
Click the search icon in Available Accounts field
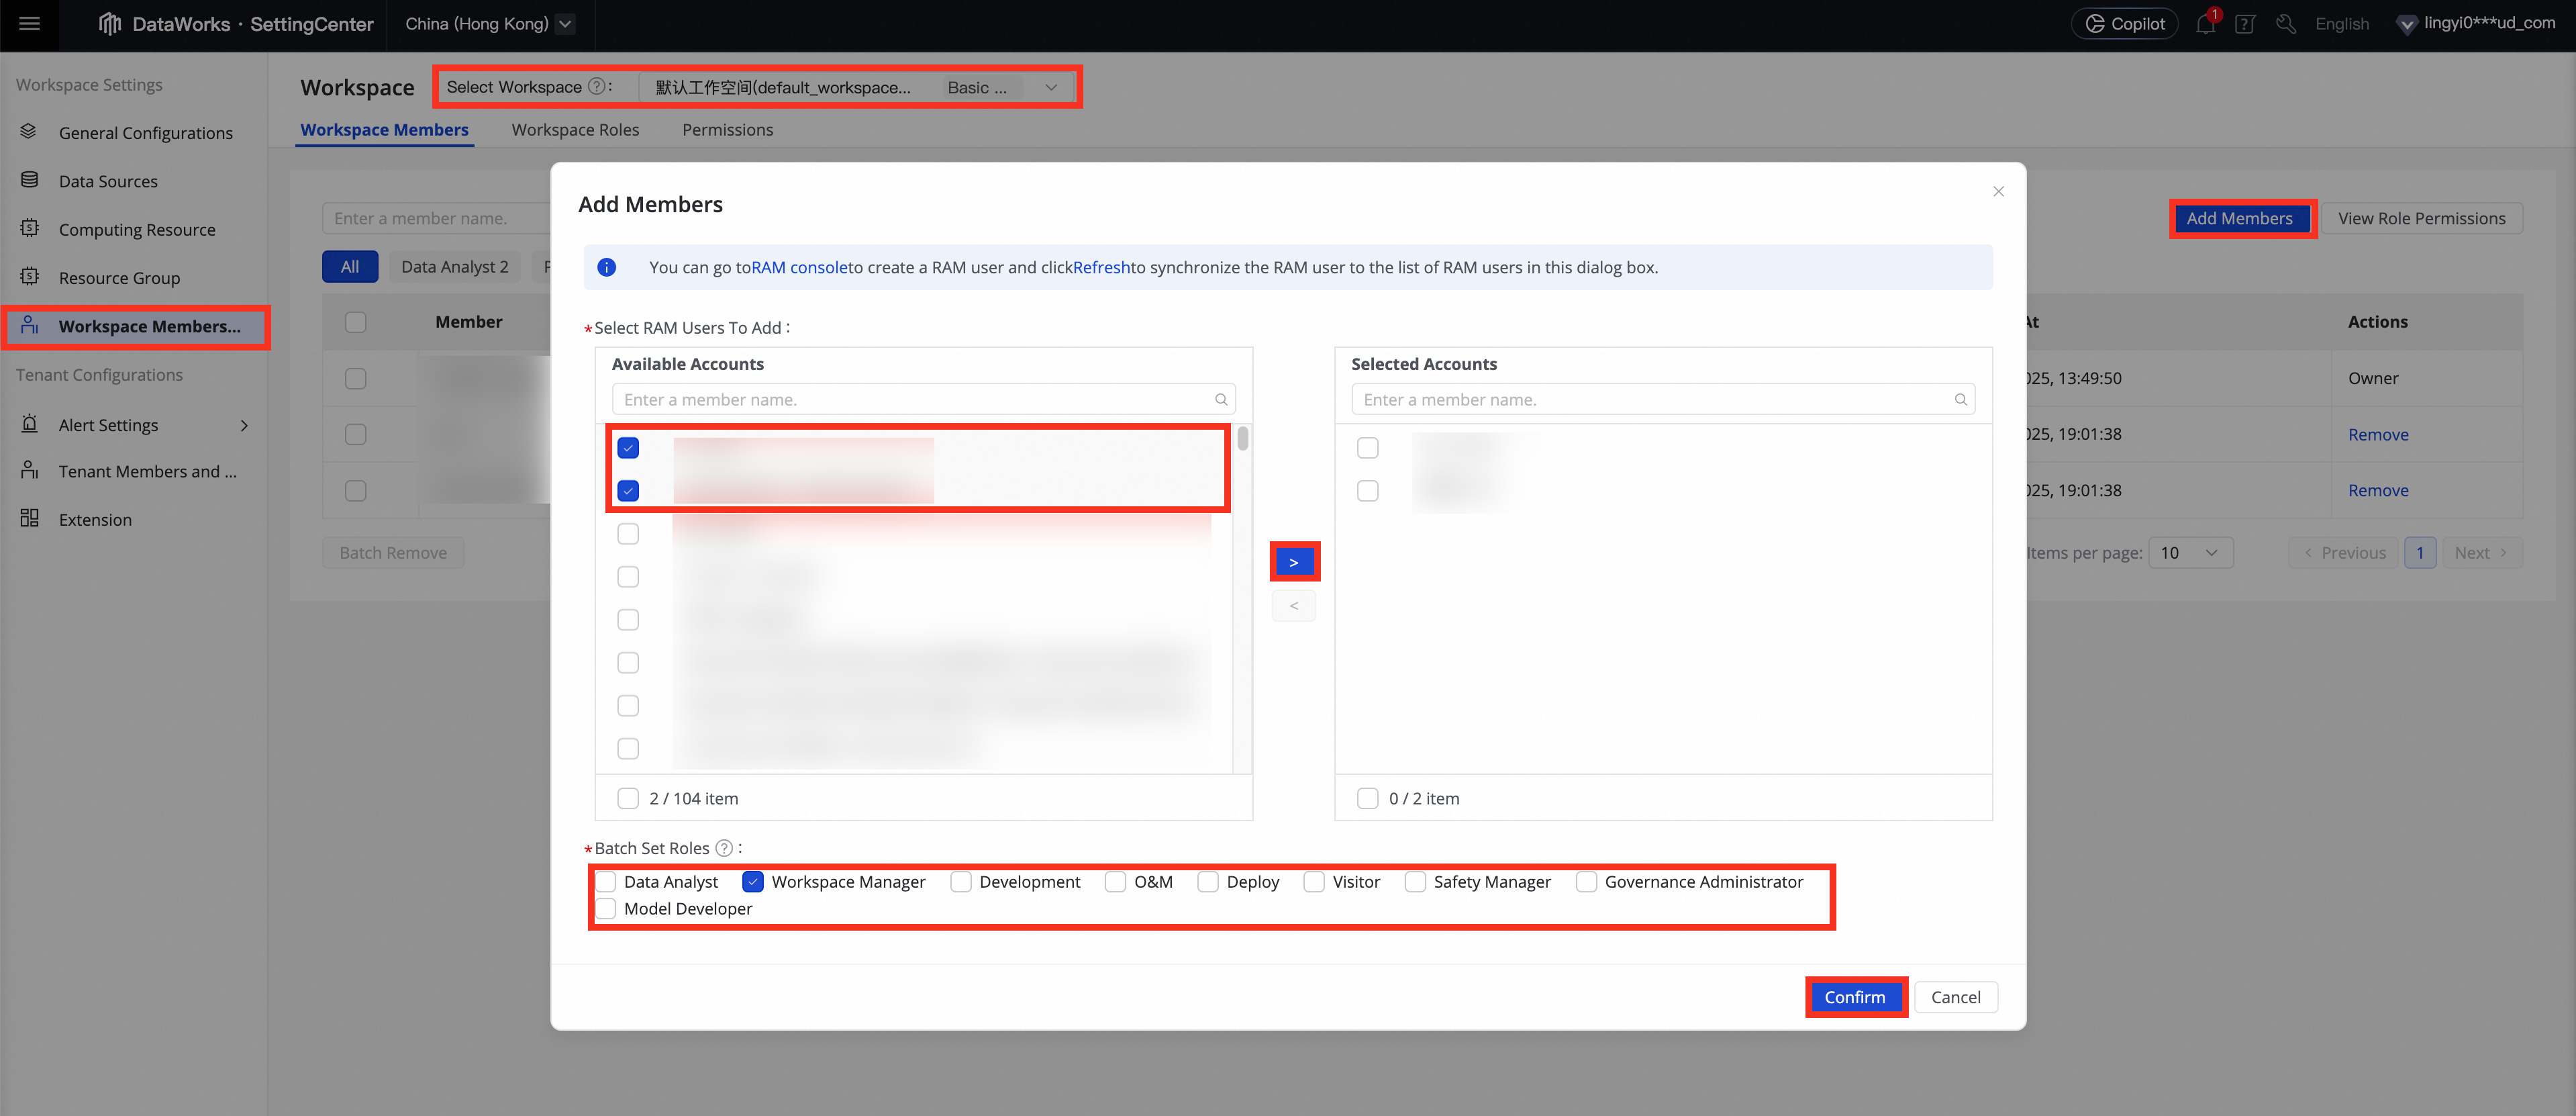point(1221,399)
